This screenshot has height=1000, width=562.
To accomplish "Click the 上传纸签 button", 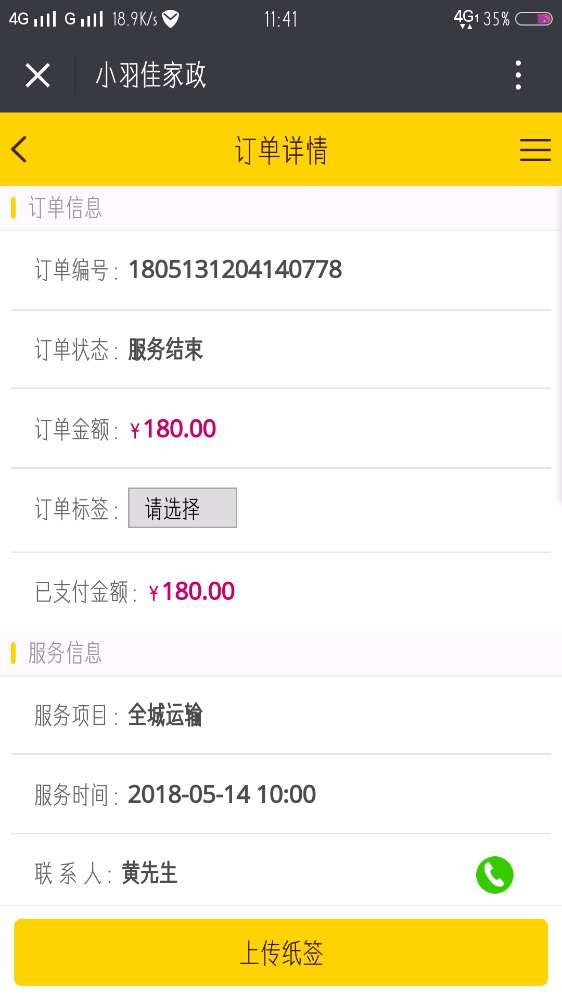I will click(x=281, y=952).
